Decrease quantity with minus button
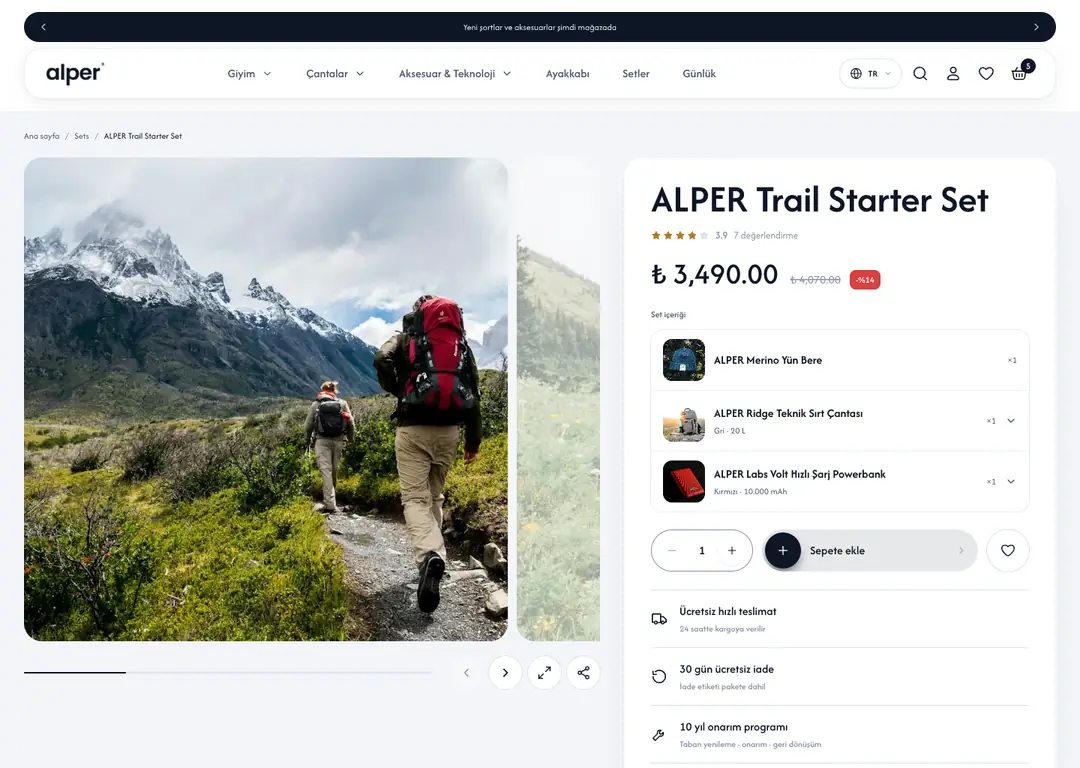The width and height of the screenshot is (1080, 768). pos(672,550)
